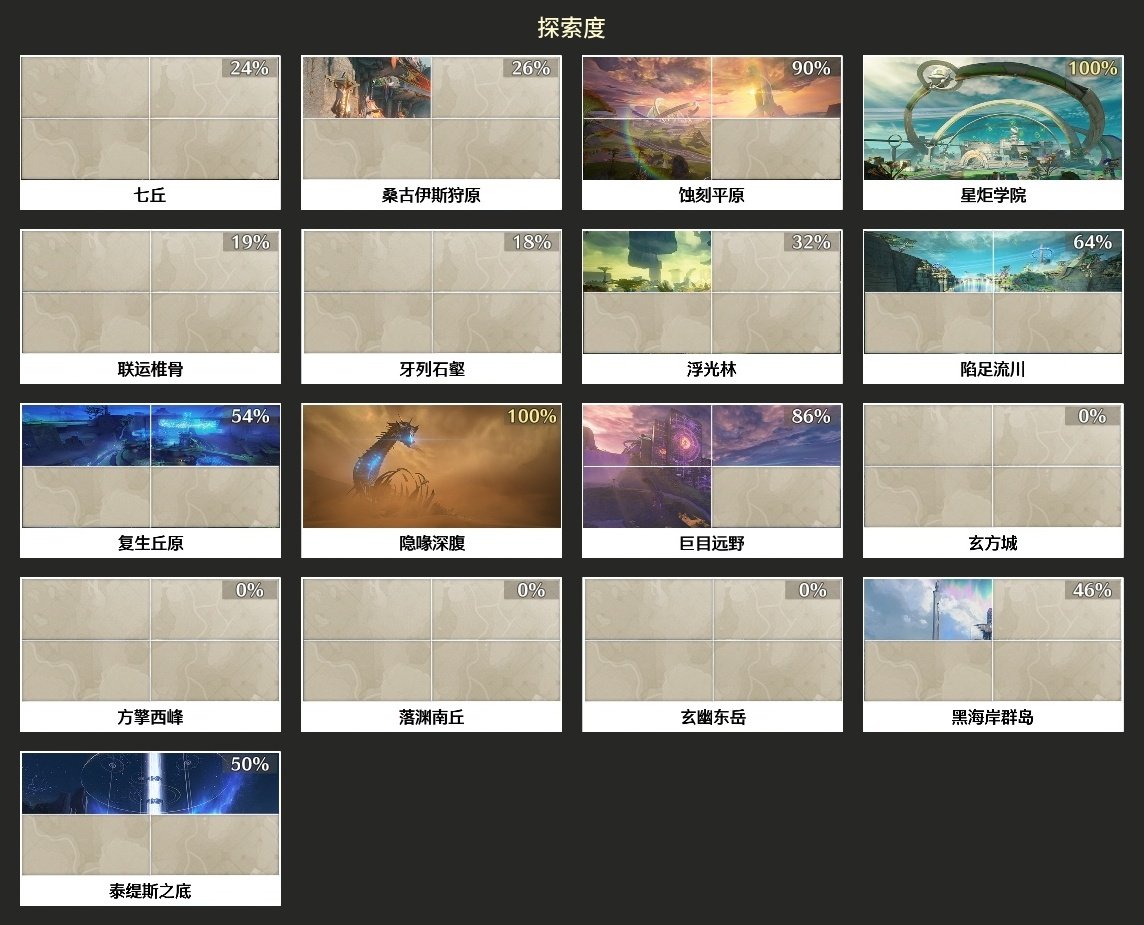Screen dimensions: 1144x925
Task: Click the 54% badge on 复生丘原
Action: pyautogui.click(x=250, y=416)
